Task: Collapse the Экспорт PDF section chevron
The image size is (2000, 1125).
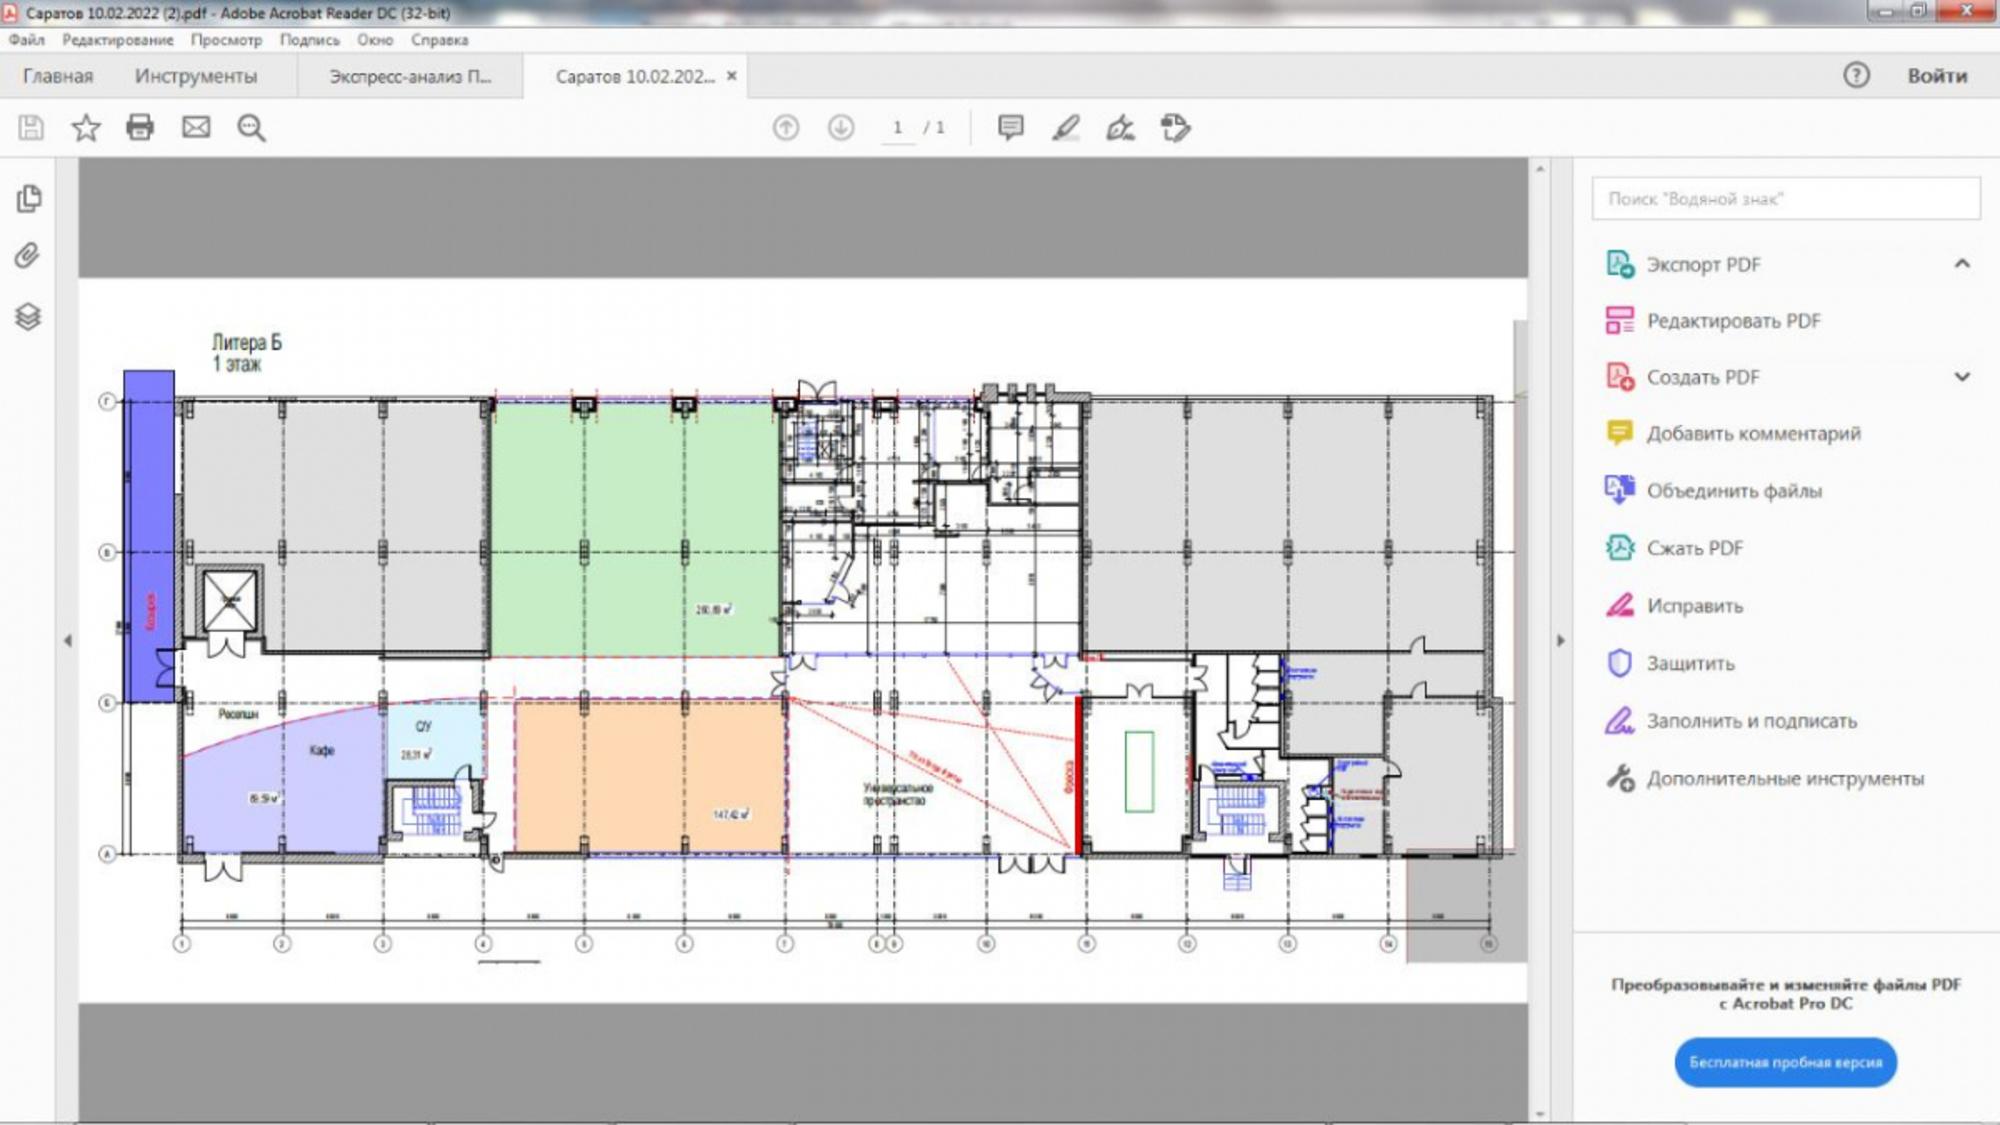Action: tap(1962, 264)
